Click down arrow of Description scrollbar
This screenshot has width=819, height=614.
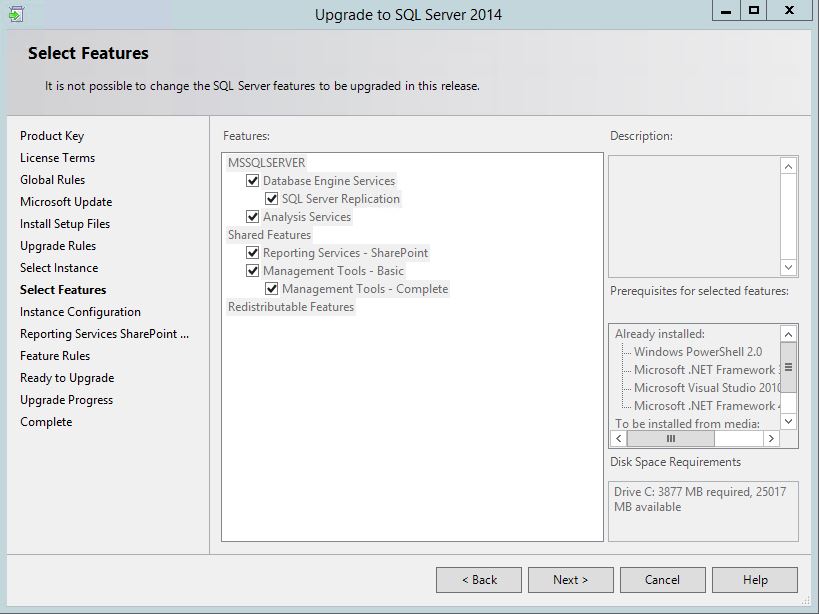tap(790, 268)
